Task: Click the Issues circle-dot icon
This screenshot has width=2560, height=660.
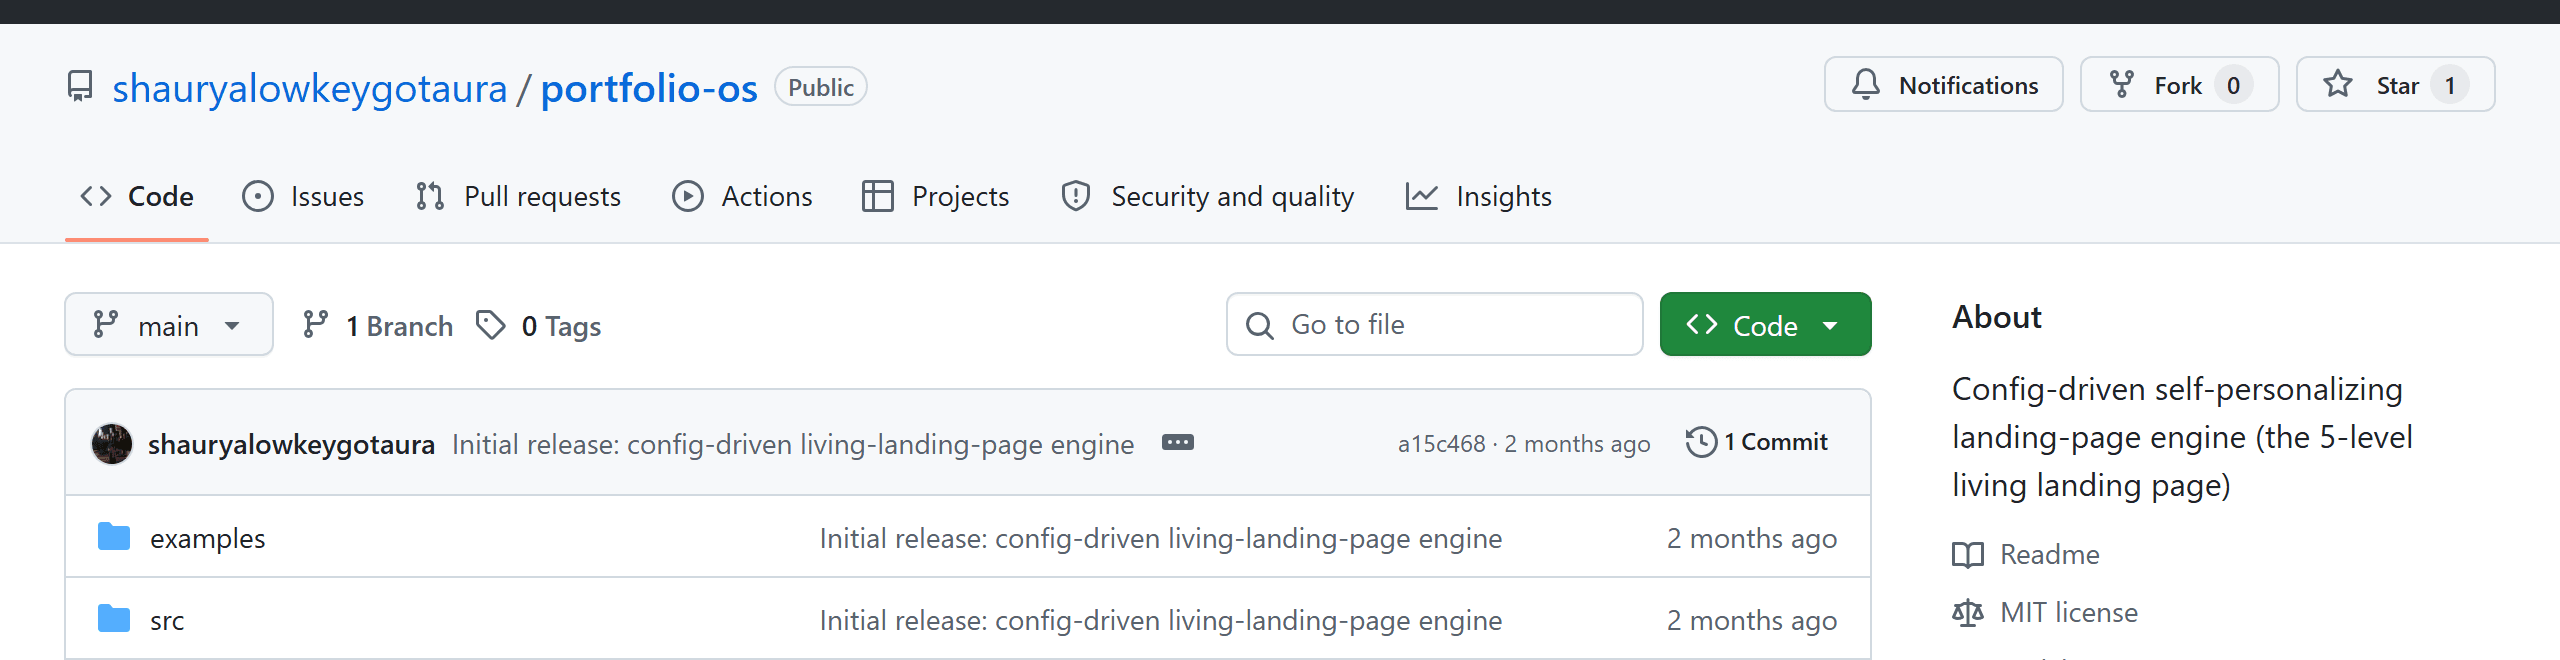Action: pos(258,196)
